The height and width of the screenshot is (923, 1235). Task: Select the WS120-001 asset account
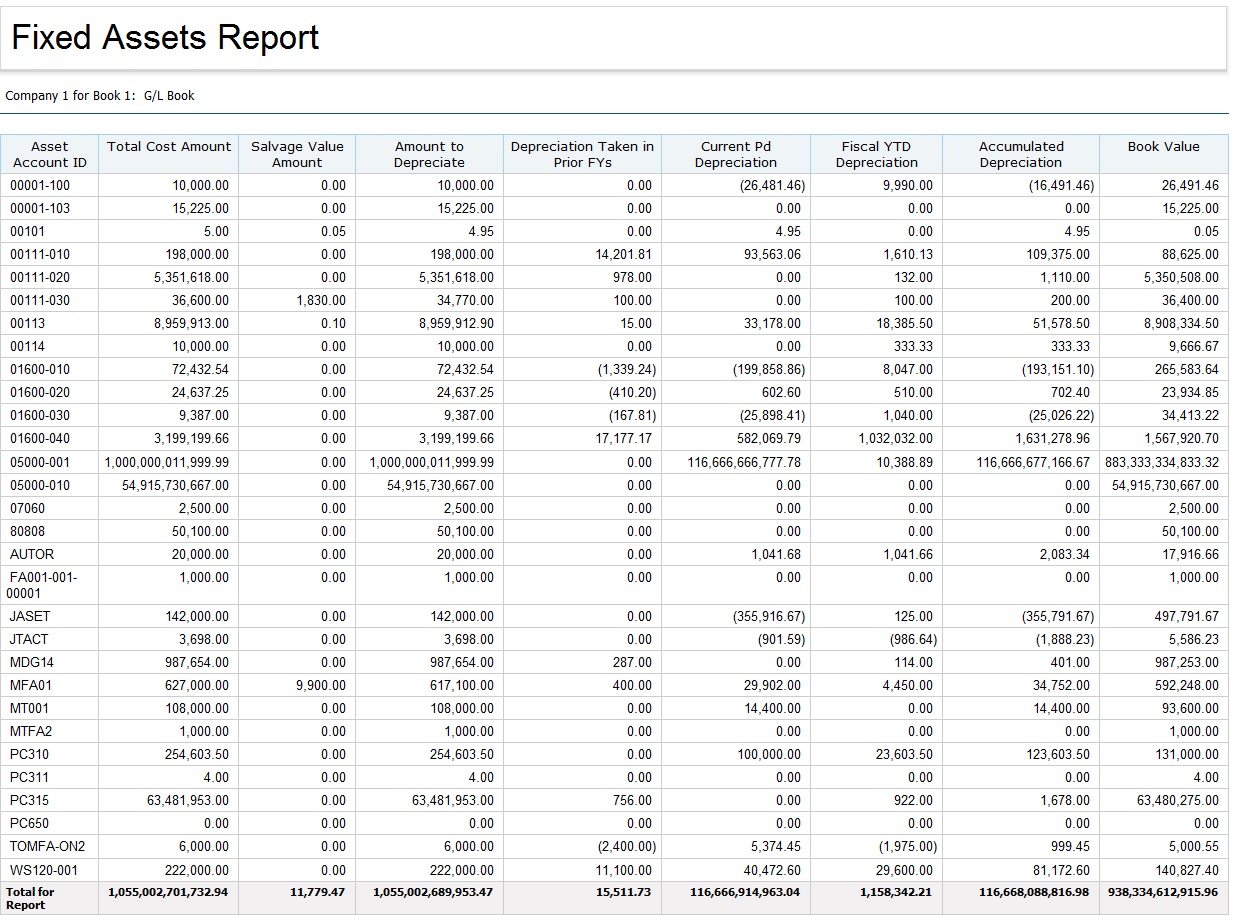[44, 869]
